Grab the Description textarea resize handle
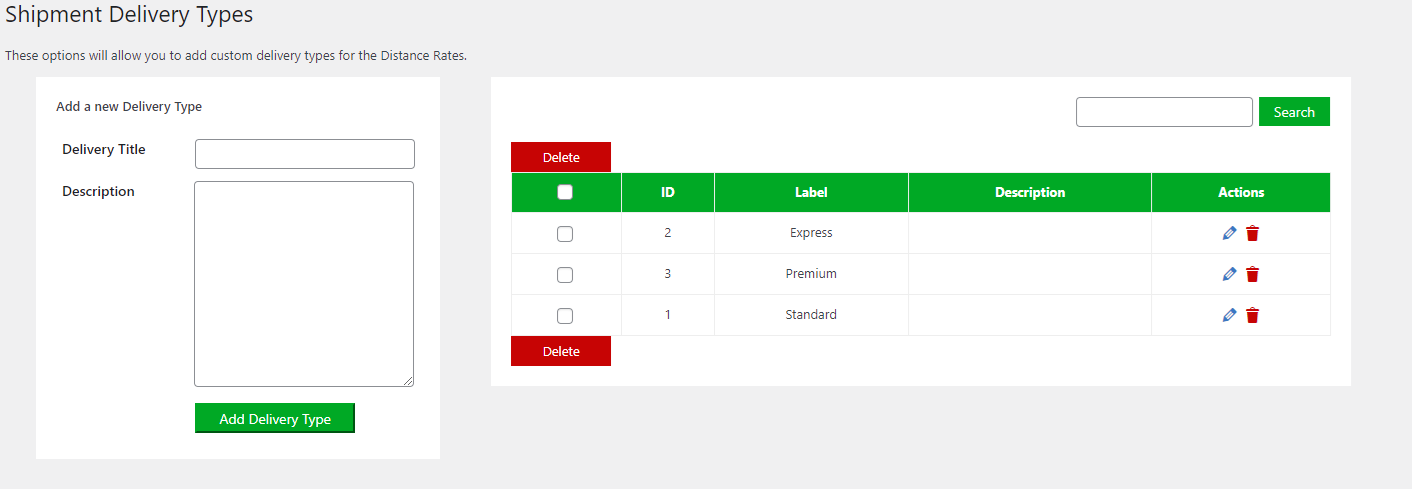Image resolution: width=1412 pixels, height=489 pixels. point(408,381)
